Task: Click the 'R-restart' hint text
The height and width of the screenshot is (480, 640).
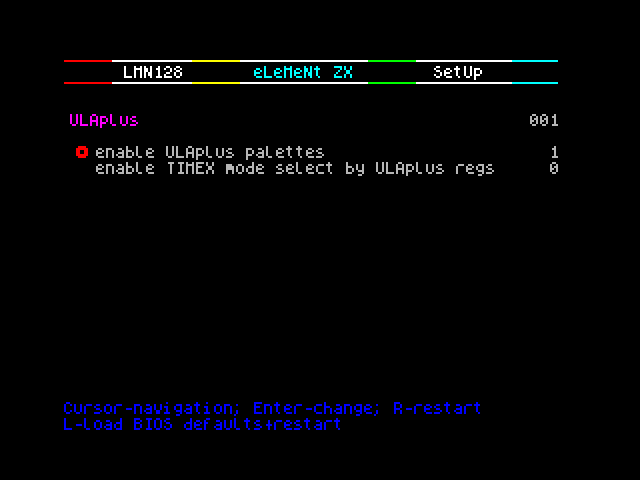Action: [437, 408]
